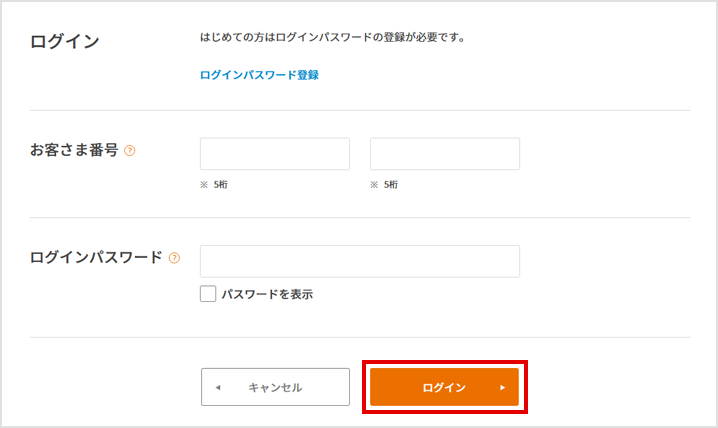The height and width of the screenshot is (428, 718).
Task: Click the right arrow on orange ログイン button
Action: click(x=502, y=387)
